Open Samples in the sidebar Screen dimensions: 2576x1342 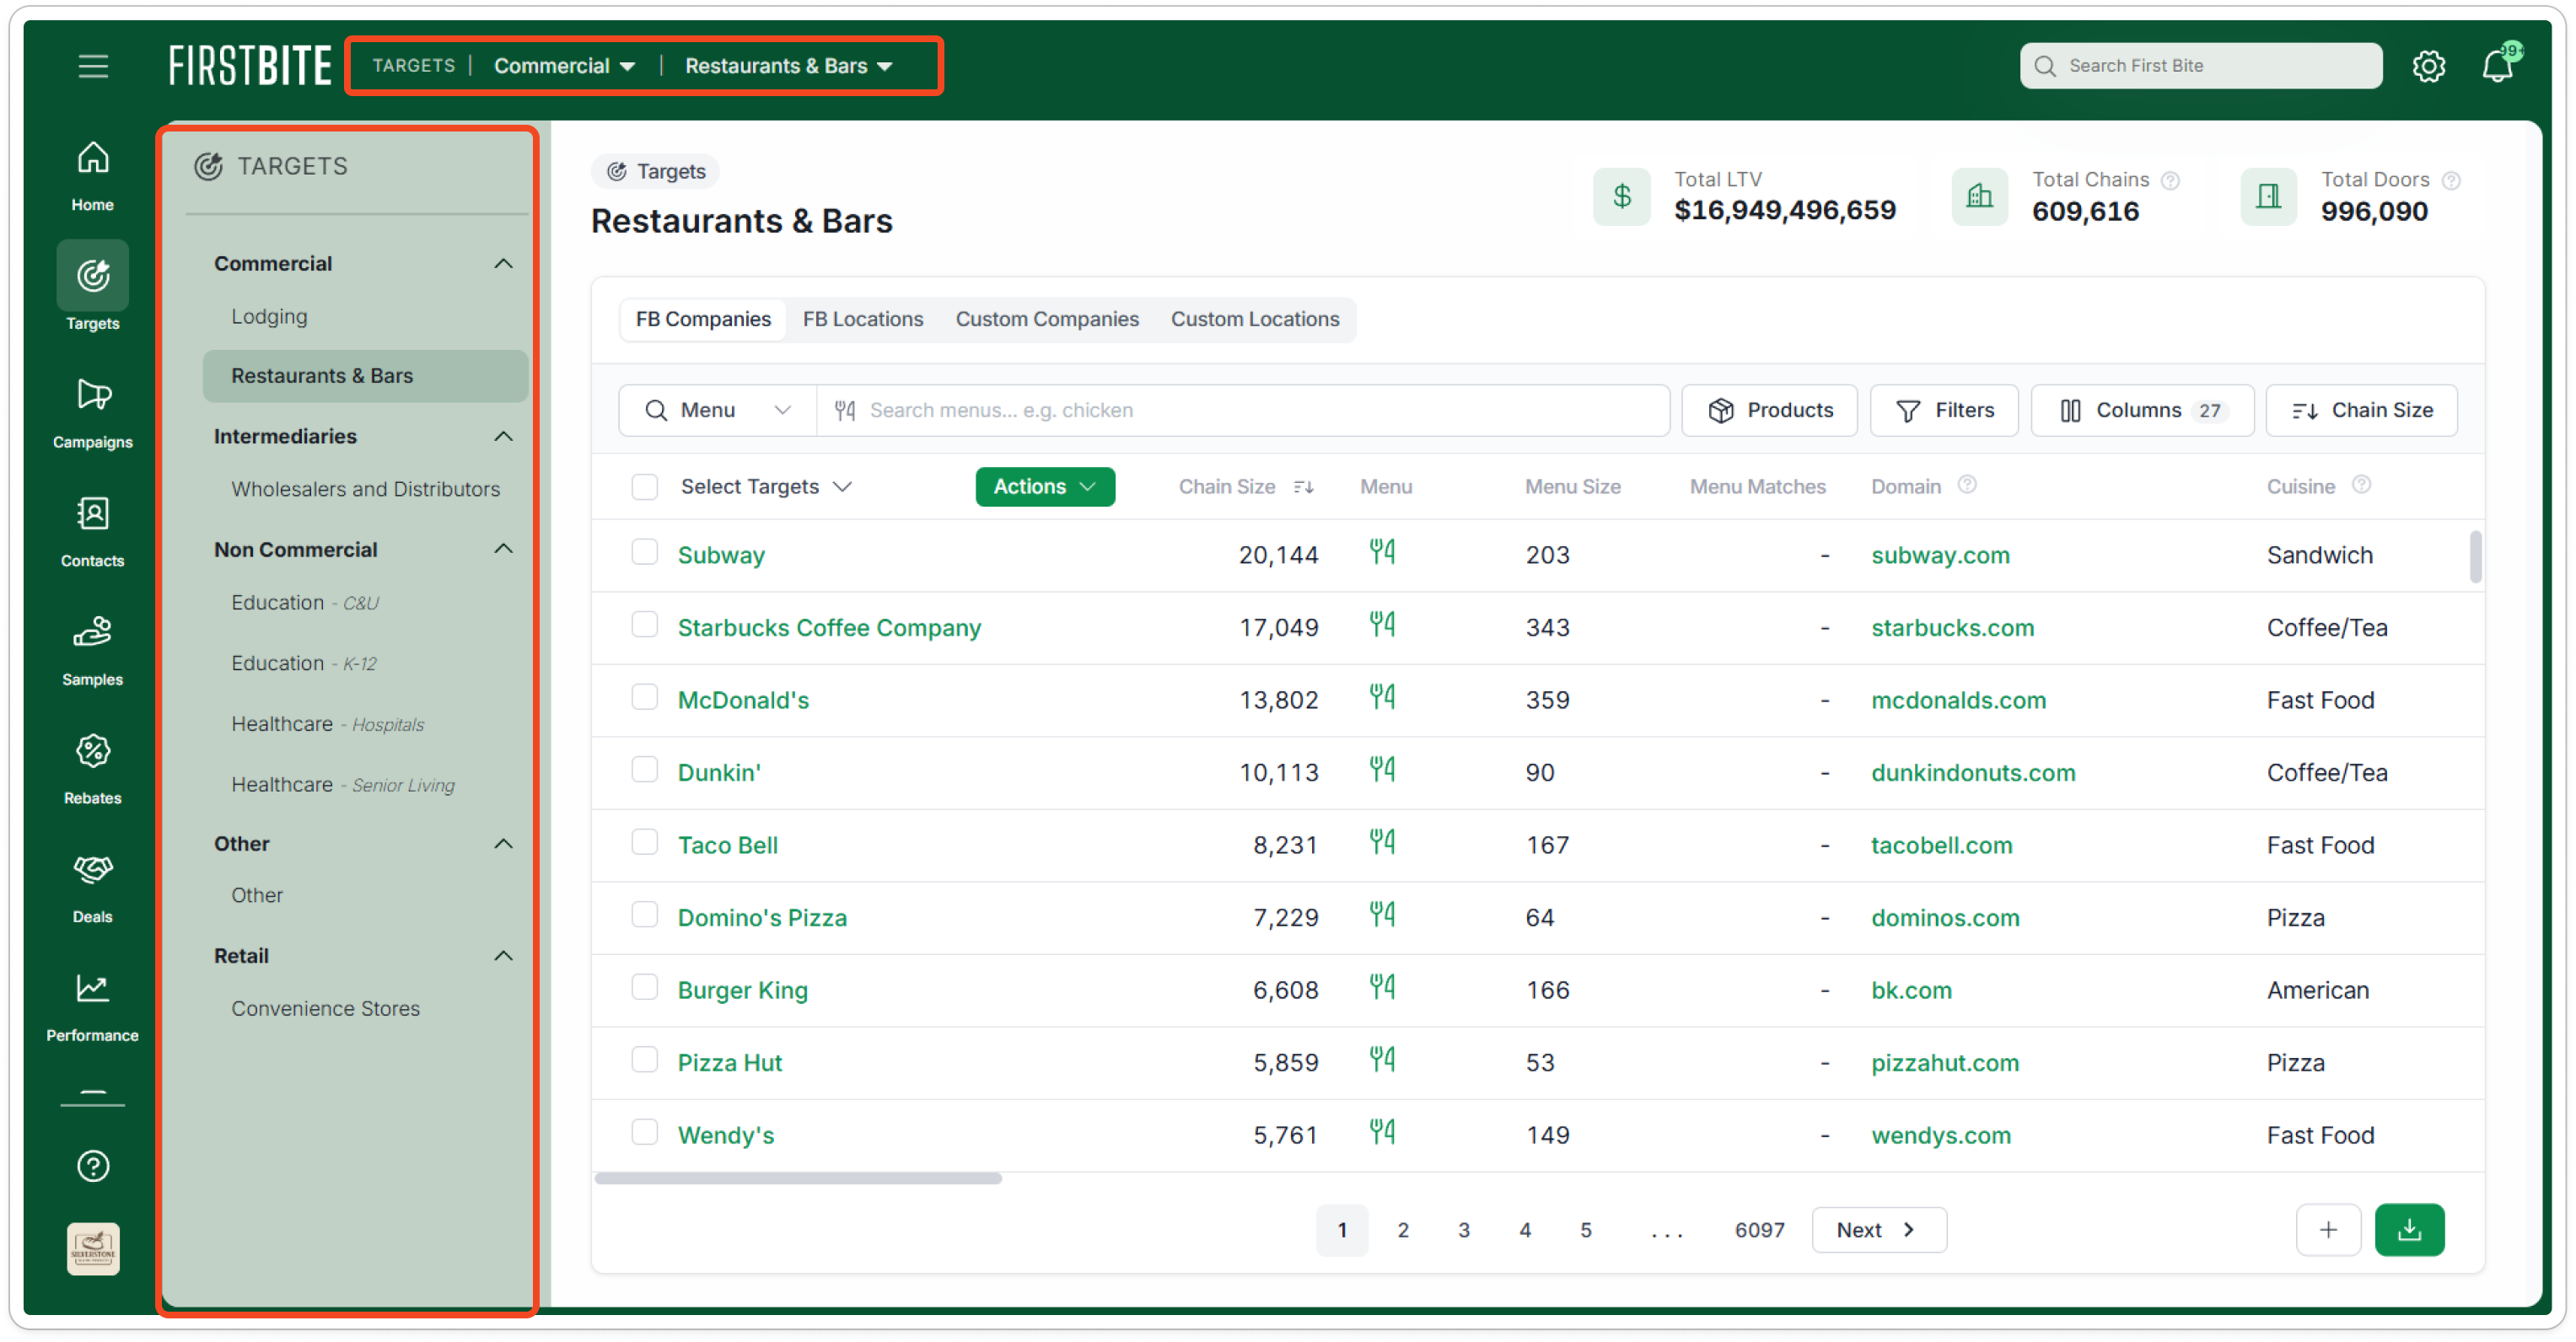click(92, 651)
